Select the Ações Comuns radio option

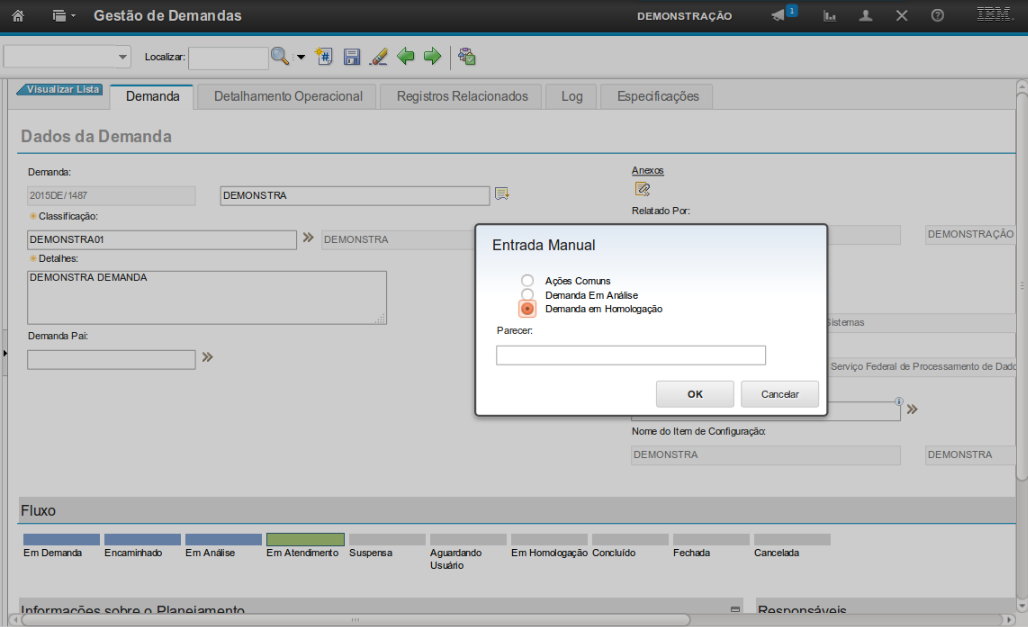tap(527, 281)
